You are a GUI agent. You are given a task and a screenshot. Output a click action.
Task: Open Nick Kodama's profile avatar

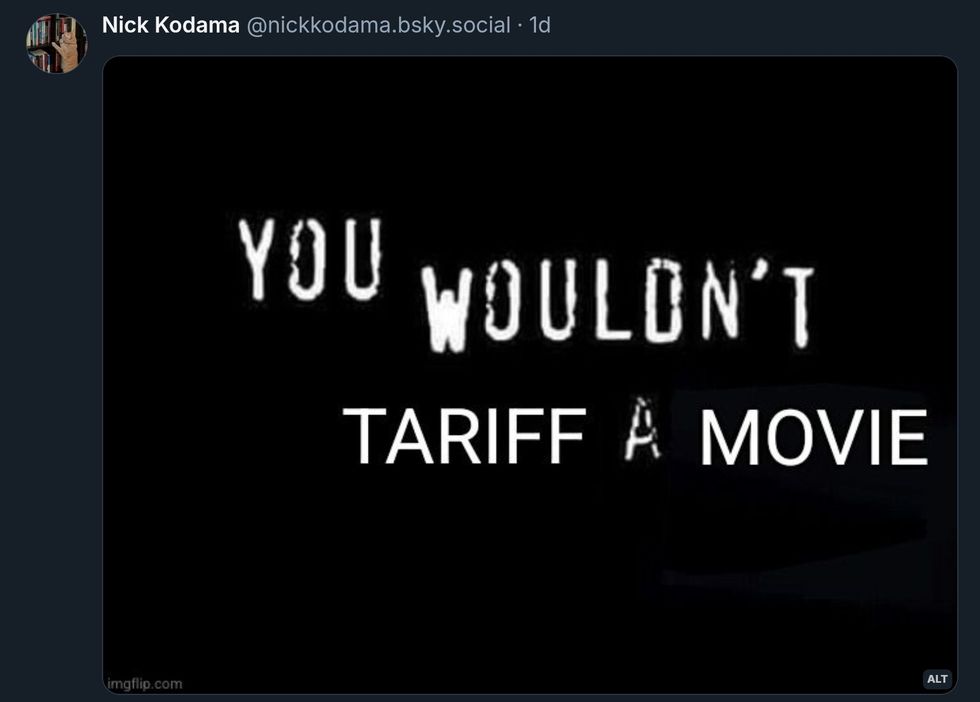tap(56, 43)
